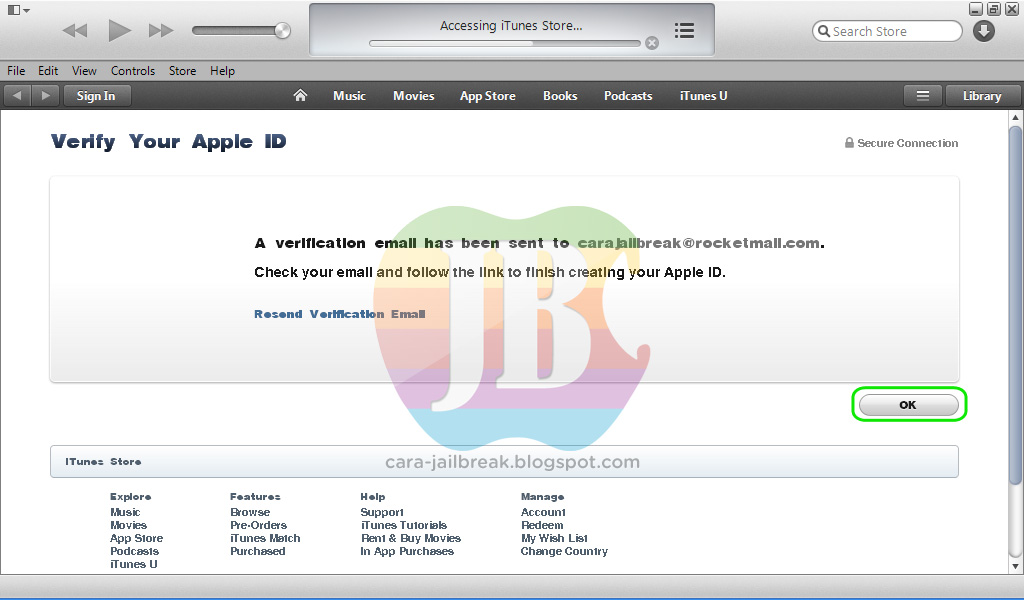1024x600 pixels.
Task: Open My Wish List link
Action: [554, 538]
